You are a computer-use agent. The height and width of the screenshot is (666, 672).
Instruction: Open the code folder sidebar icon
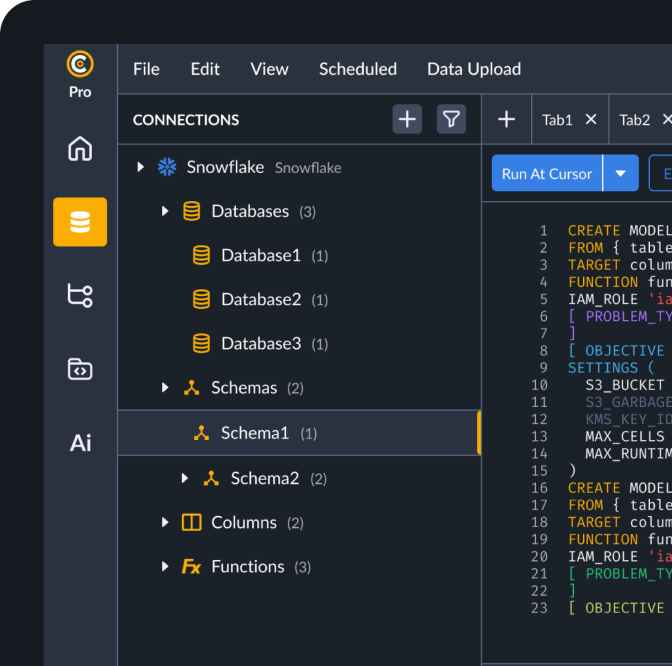point(80,369)
